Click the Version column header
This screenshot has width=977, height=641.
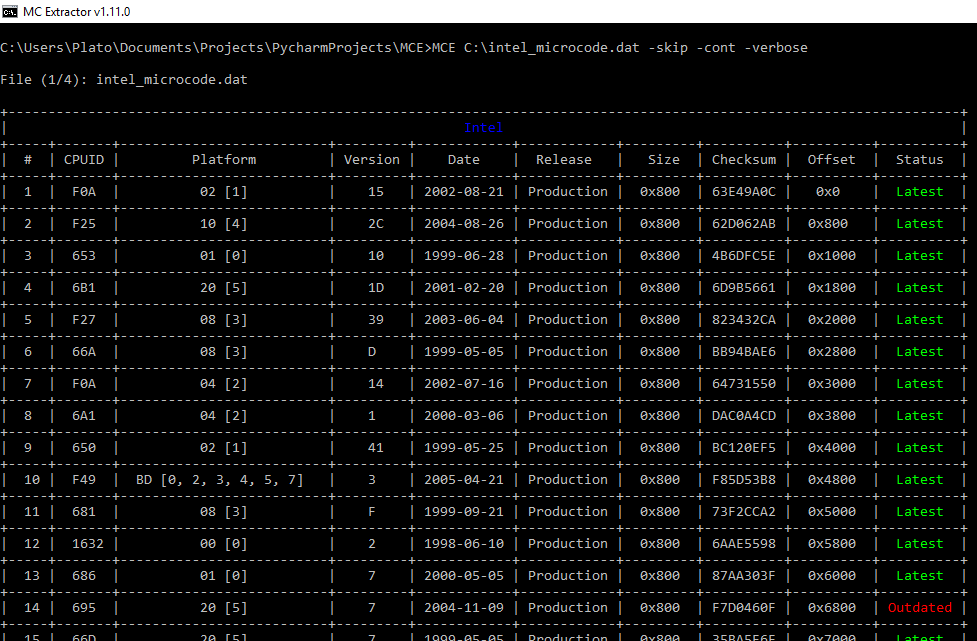pyautogui.click(x=371, y=159)
